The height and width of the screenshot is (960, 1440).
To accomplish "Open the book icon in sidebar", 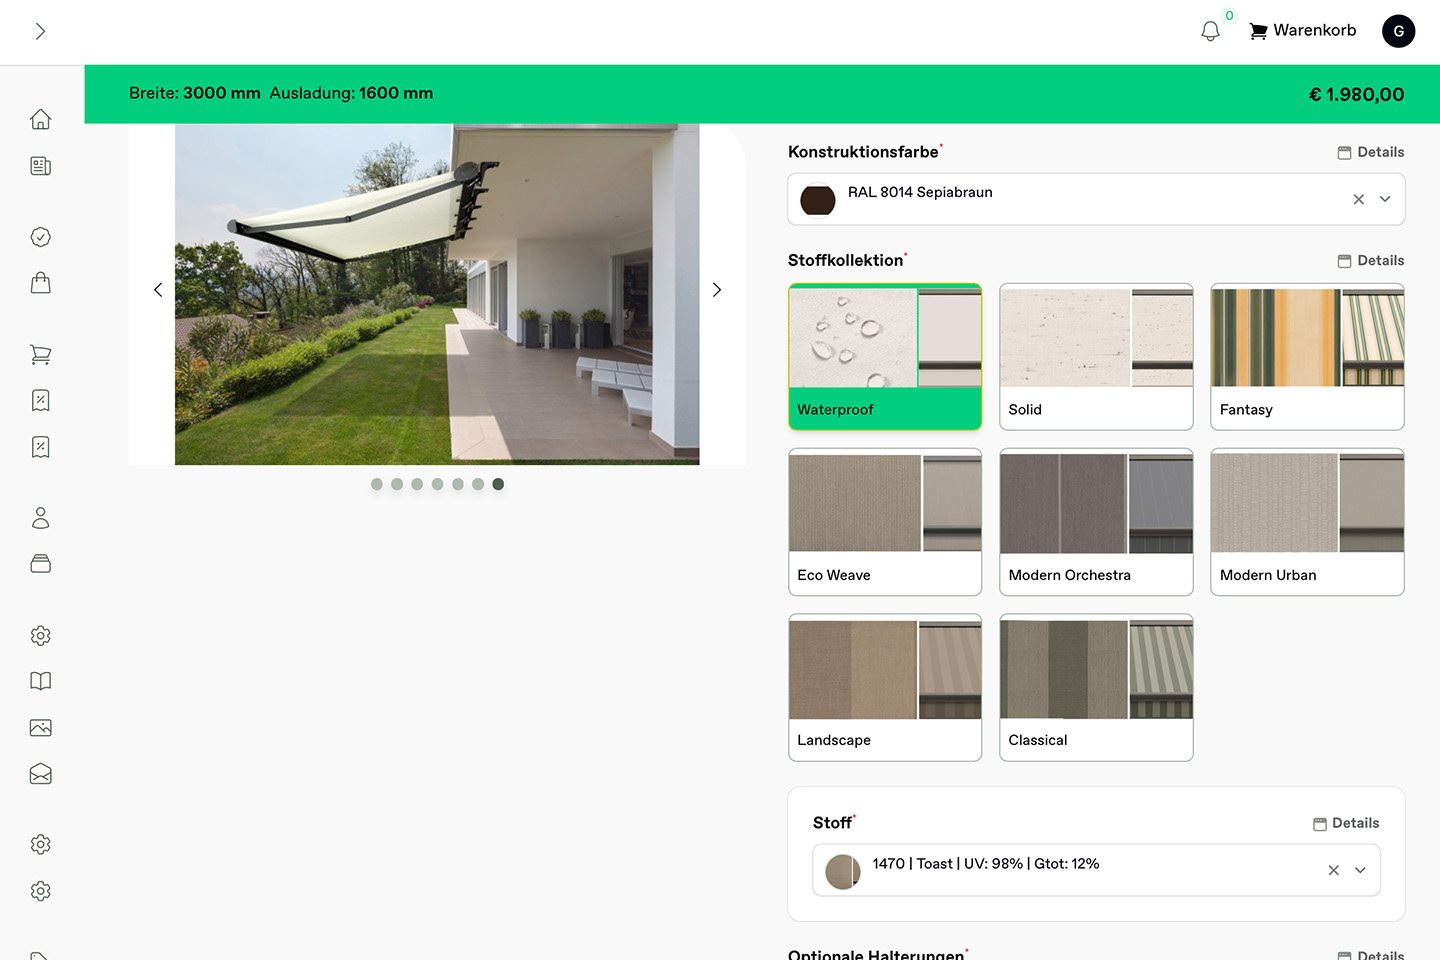I will (40, 681).
